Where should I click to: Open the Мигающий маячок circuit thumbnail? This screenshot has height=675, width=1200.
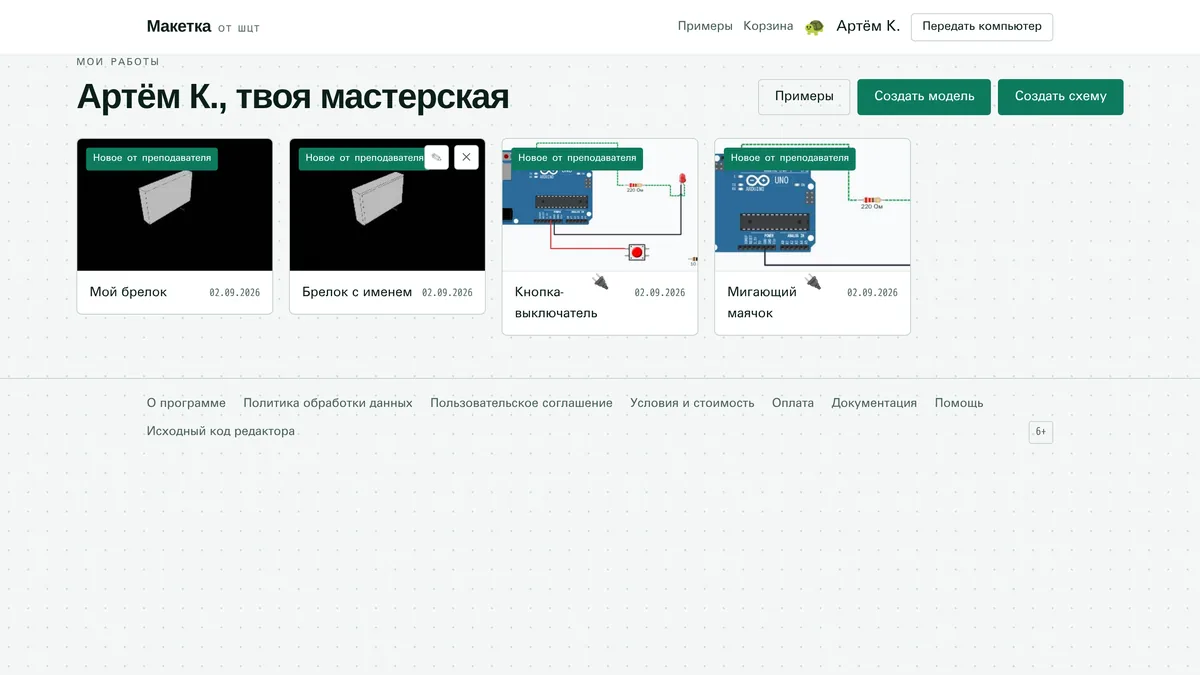tap(813, 205)
